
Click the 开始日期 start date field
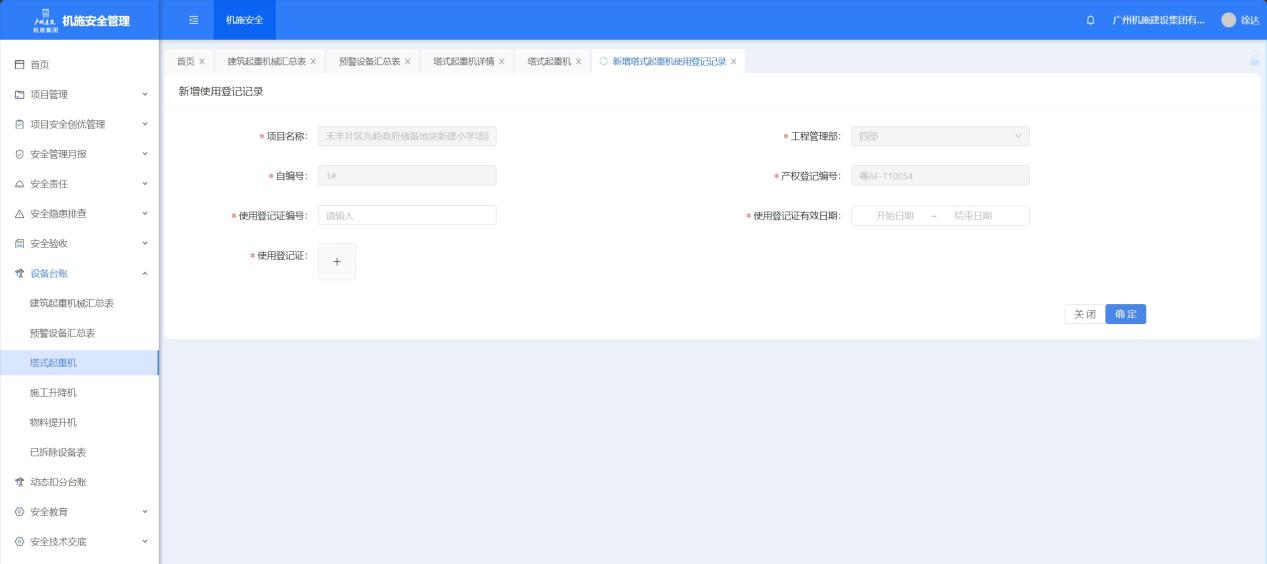click(x=894, y=215)
